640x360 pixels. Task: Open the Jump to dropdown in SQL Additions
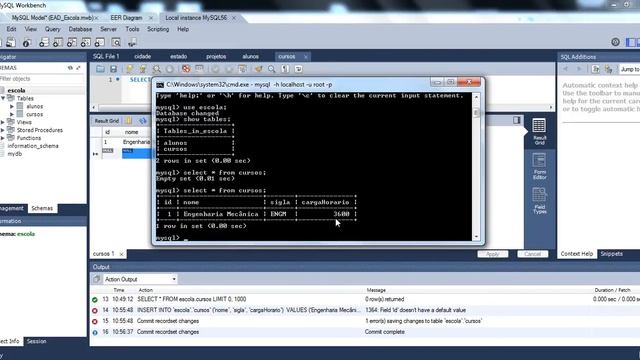point(629,69)
